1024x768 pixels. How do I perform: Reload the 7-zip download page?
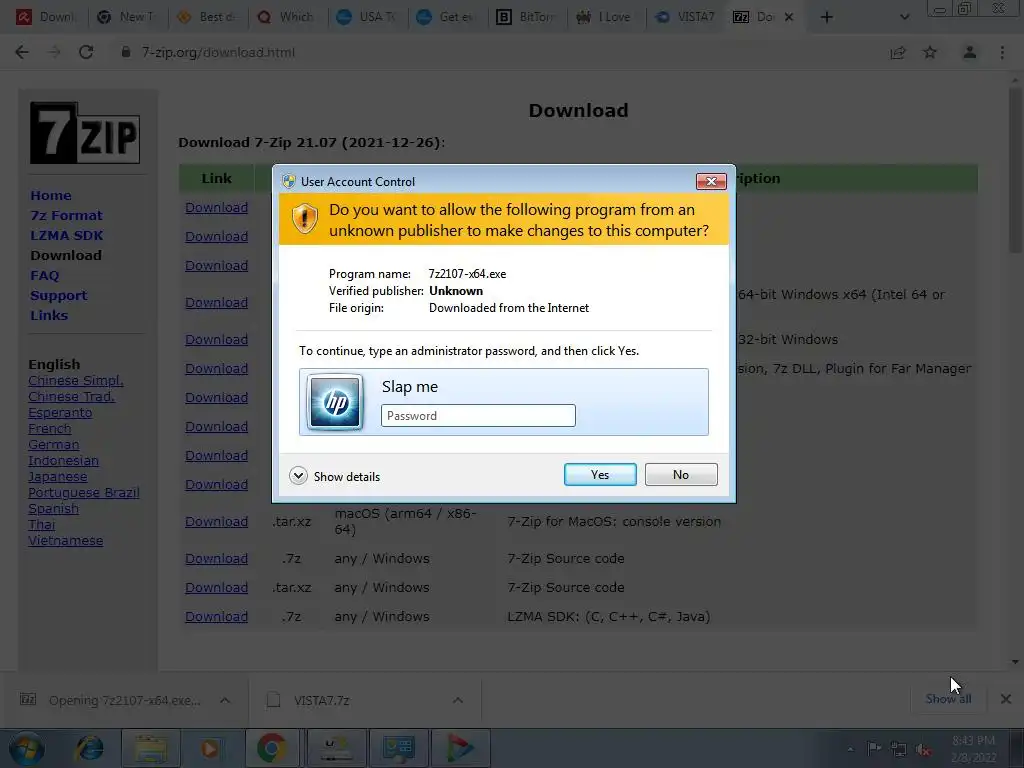86,52
